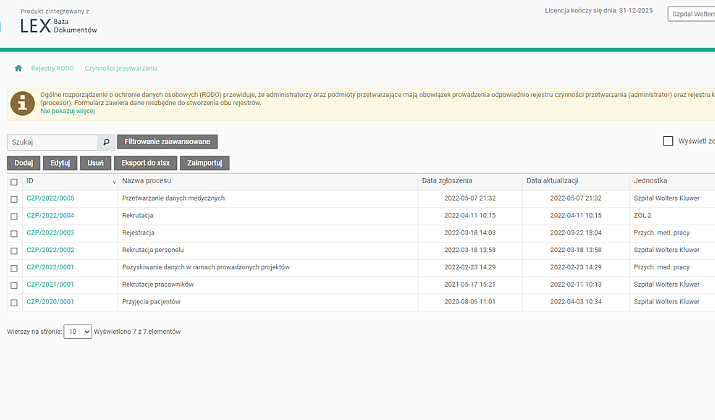Click the yellow info icon in banner
This screenshot has height=420, width=715.
click(x=23, y=102)
